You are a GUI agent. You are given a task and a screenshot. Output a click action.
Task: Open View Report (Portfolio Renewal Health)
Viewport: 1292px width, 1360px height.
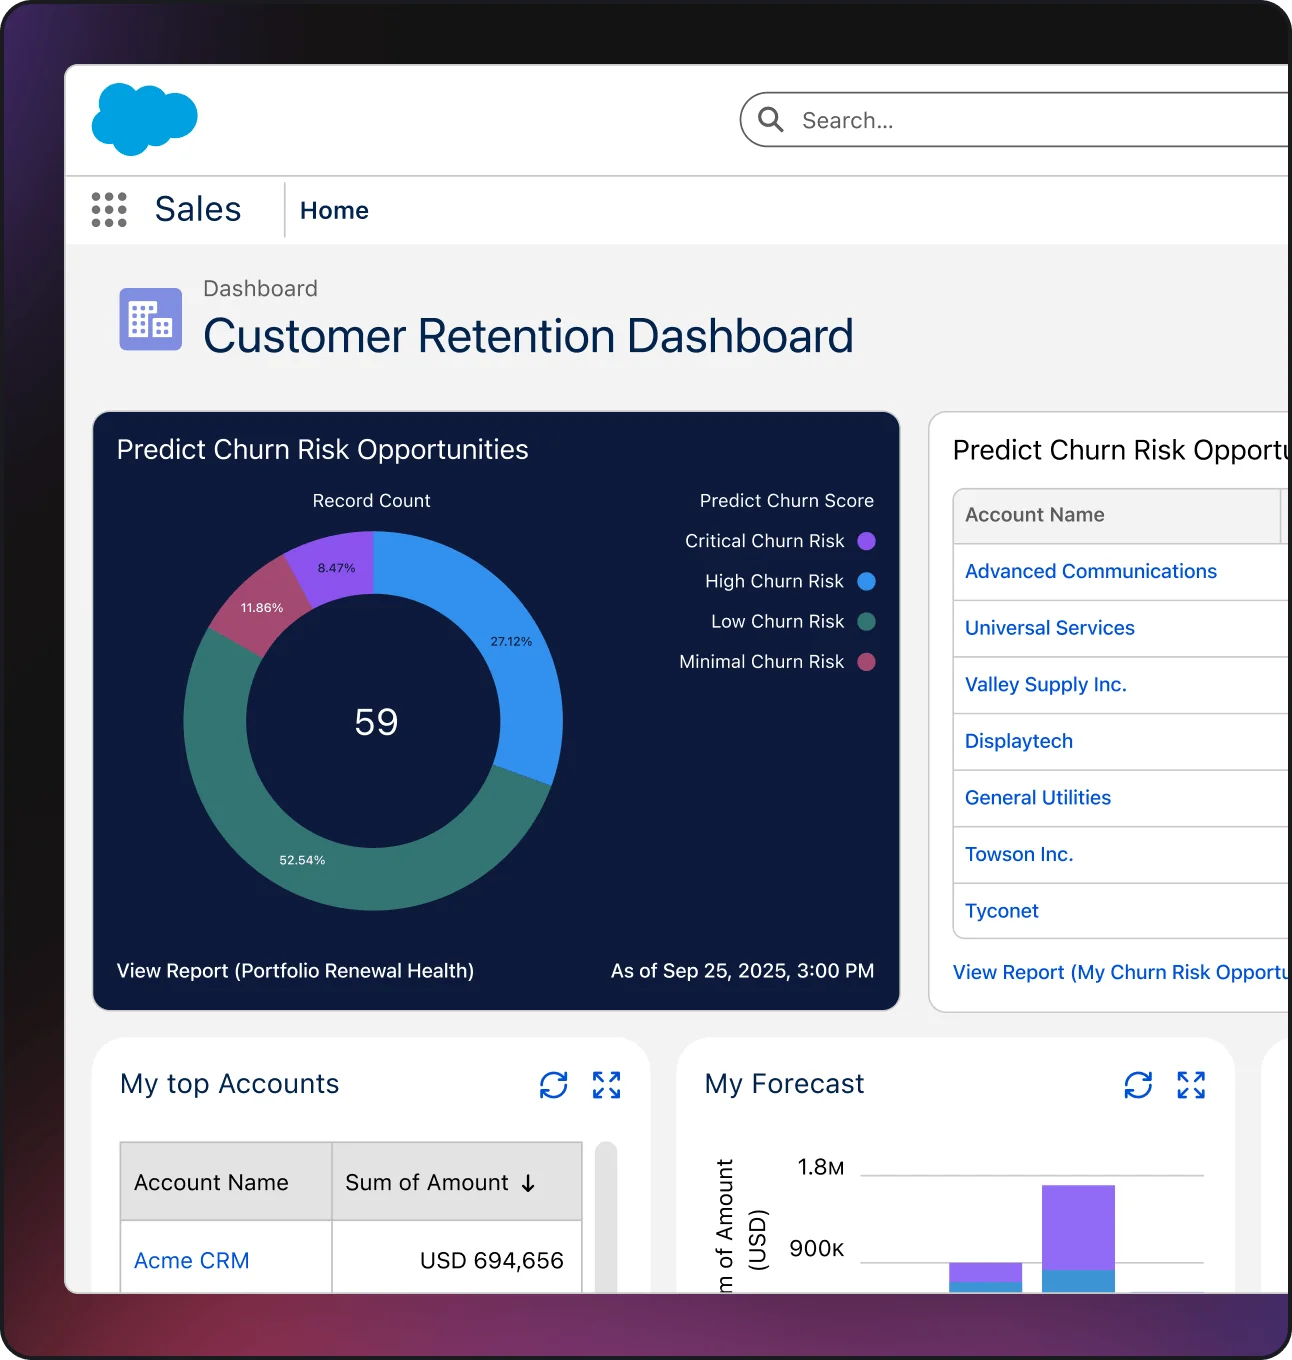pyautogui.click(x=295, y=971)
